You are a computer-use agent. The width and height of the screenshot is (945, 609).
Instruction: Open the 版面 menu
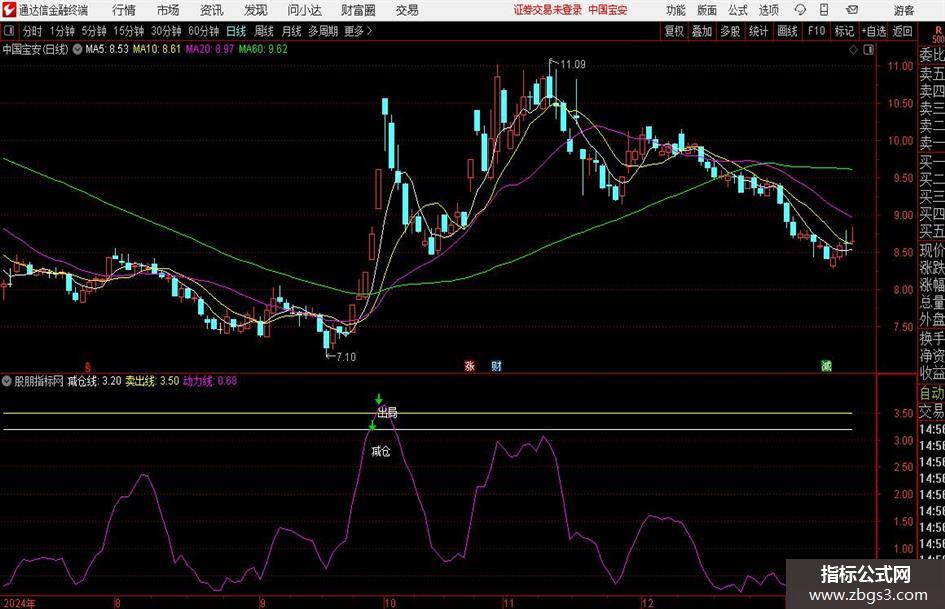tap(706, 10)
